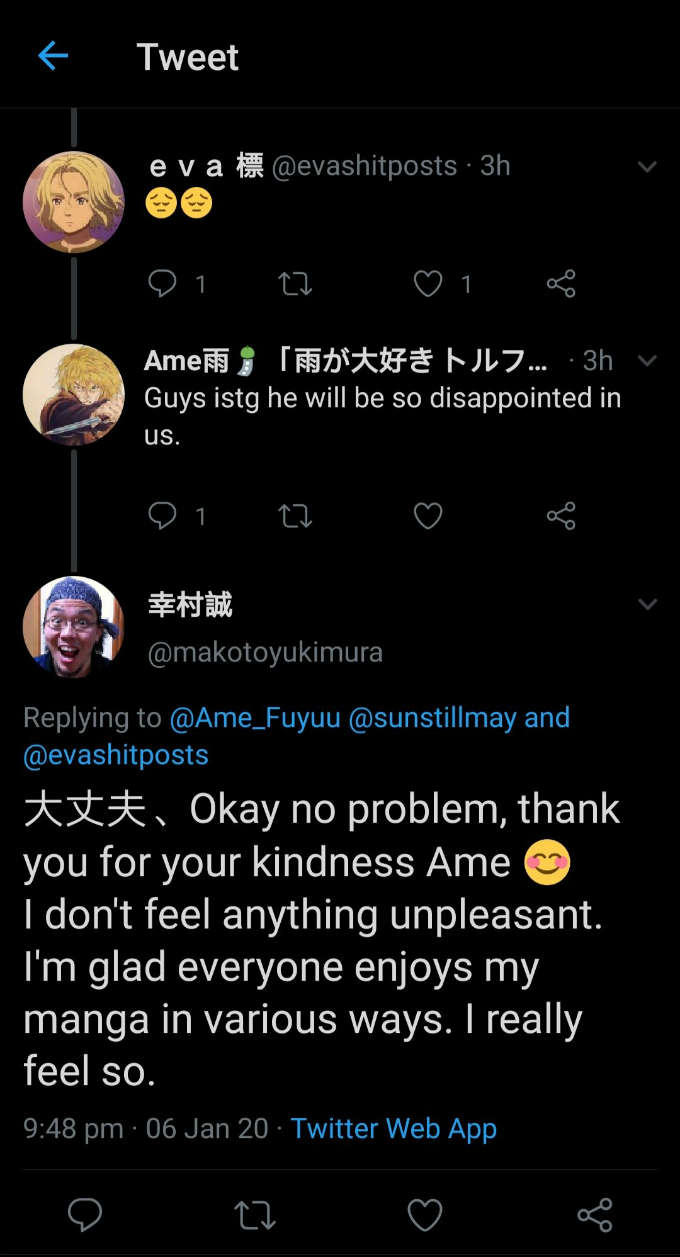Share the main tweet

(x=595, y=1215)
